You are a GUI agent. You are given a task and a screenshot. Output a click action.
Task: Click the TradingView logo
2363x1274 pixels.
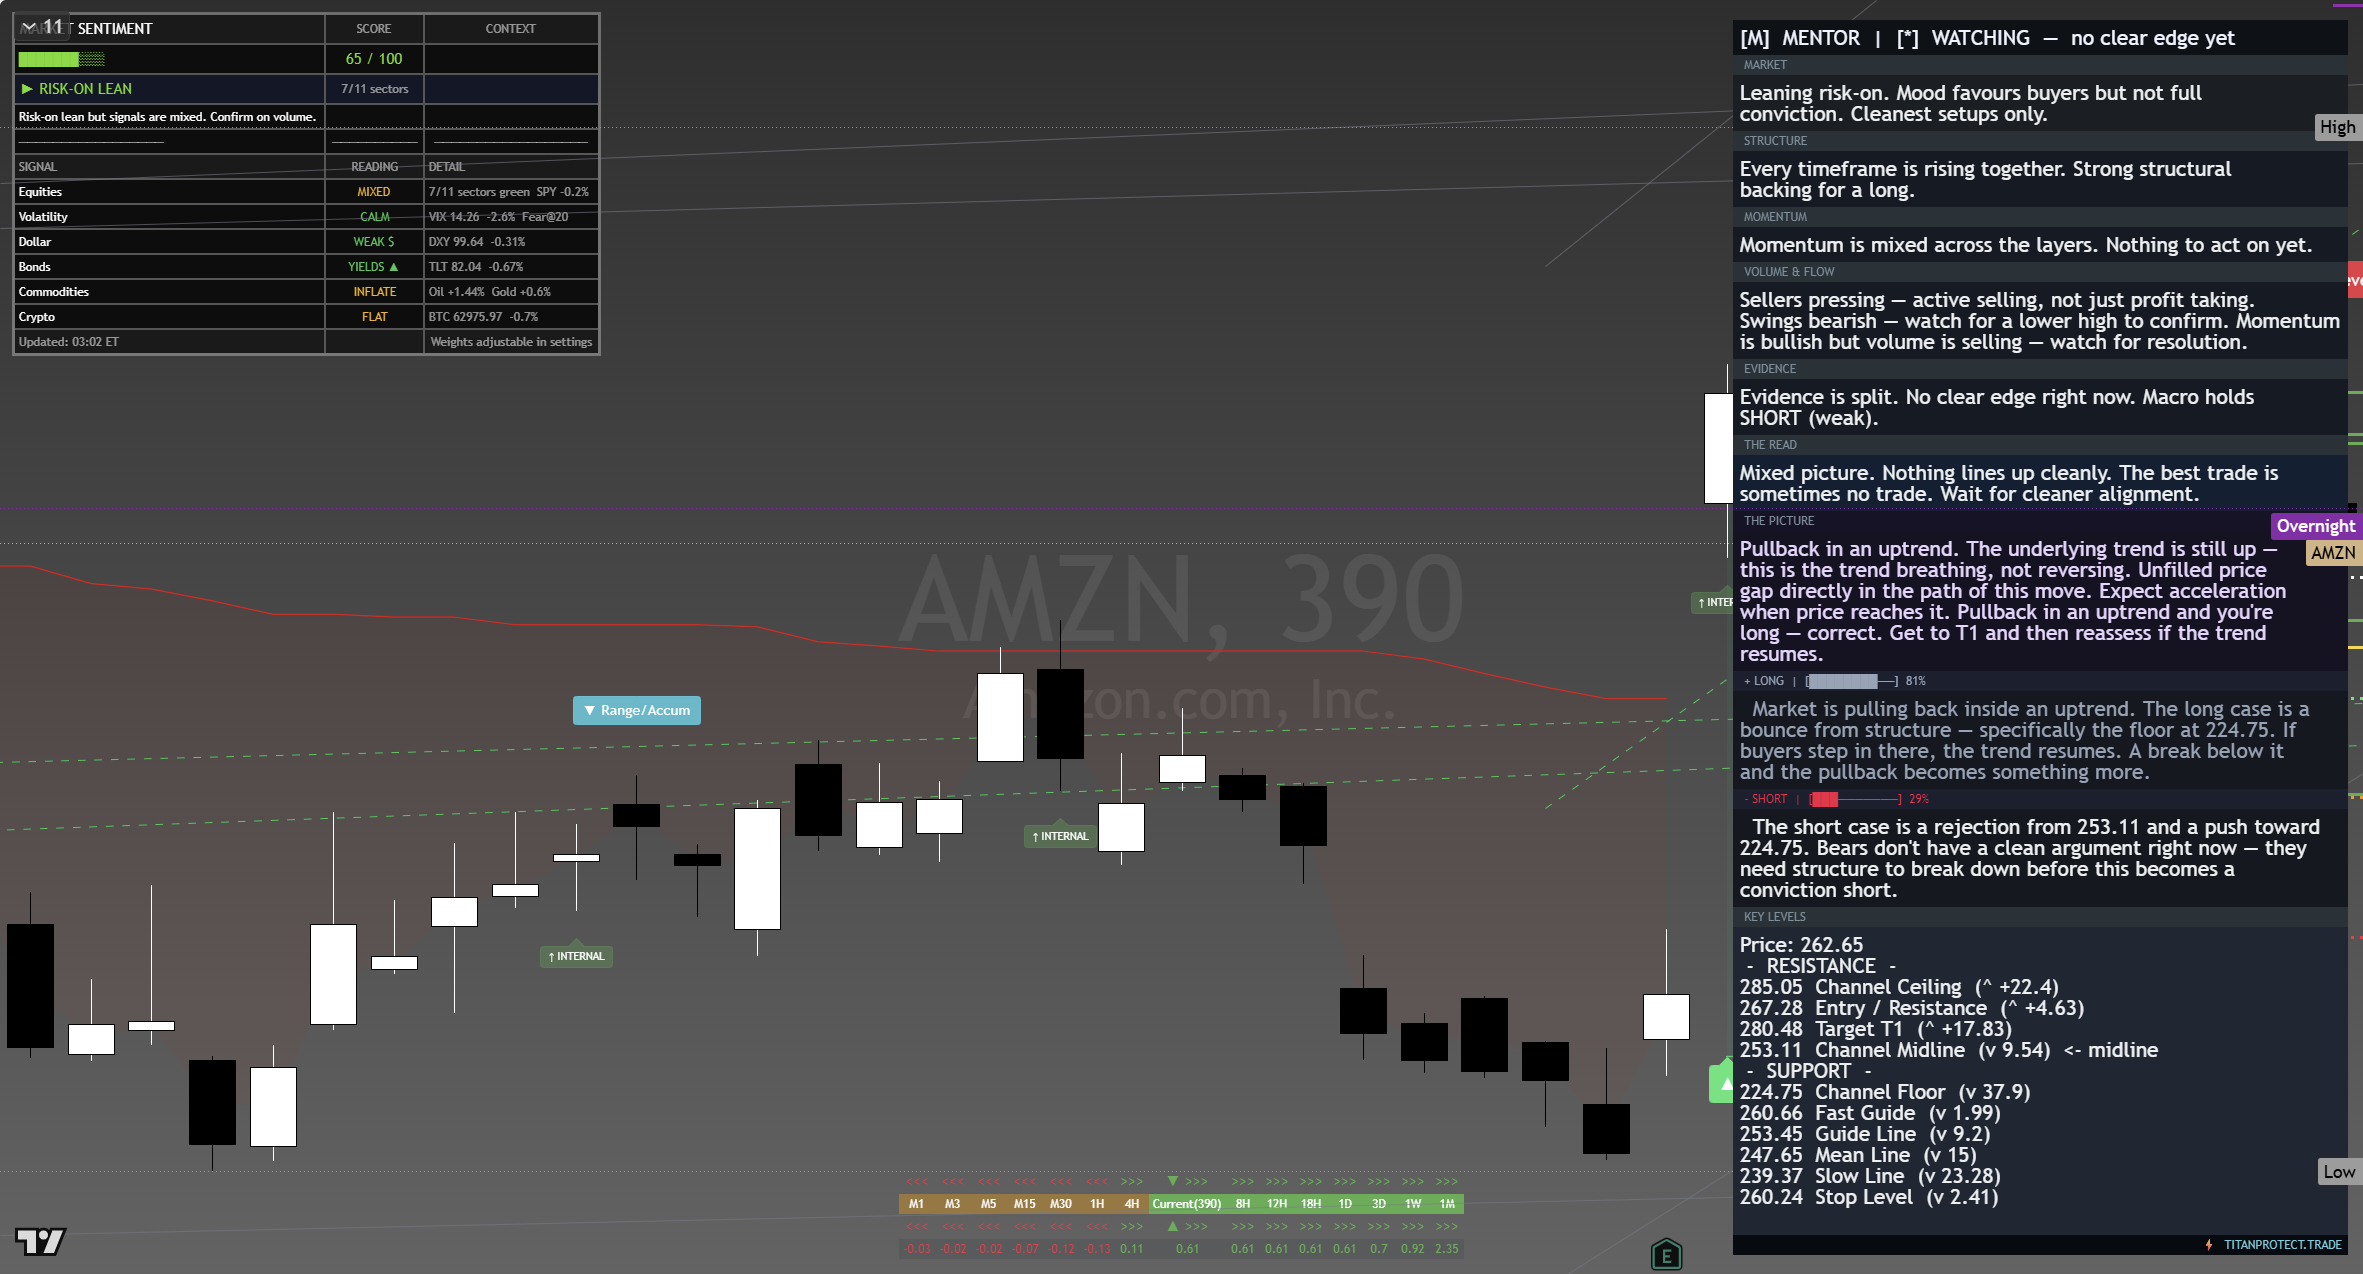41,1241
